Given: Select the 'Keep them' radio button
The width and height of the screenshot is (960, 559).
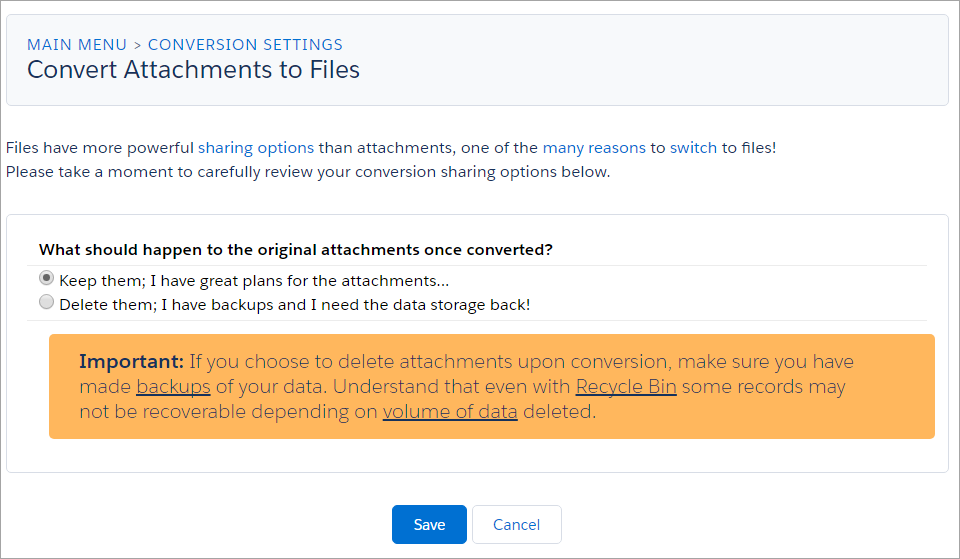Looking at the screenshot, I should (x=47, y=279).
